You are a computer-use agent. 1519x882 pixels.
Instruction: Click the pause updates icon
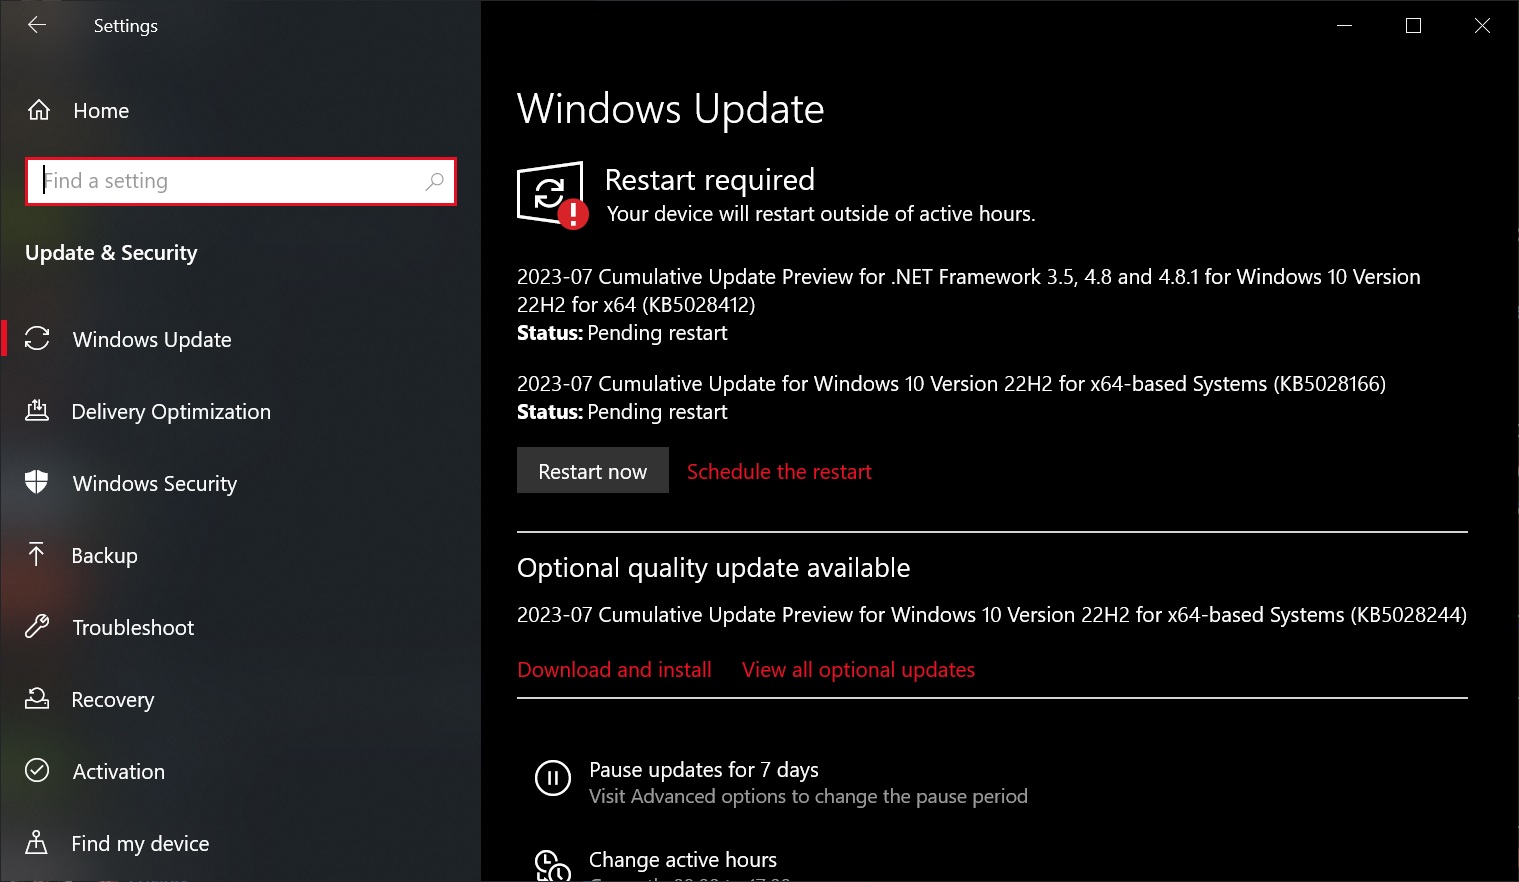pos(553,778)
